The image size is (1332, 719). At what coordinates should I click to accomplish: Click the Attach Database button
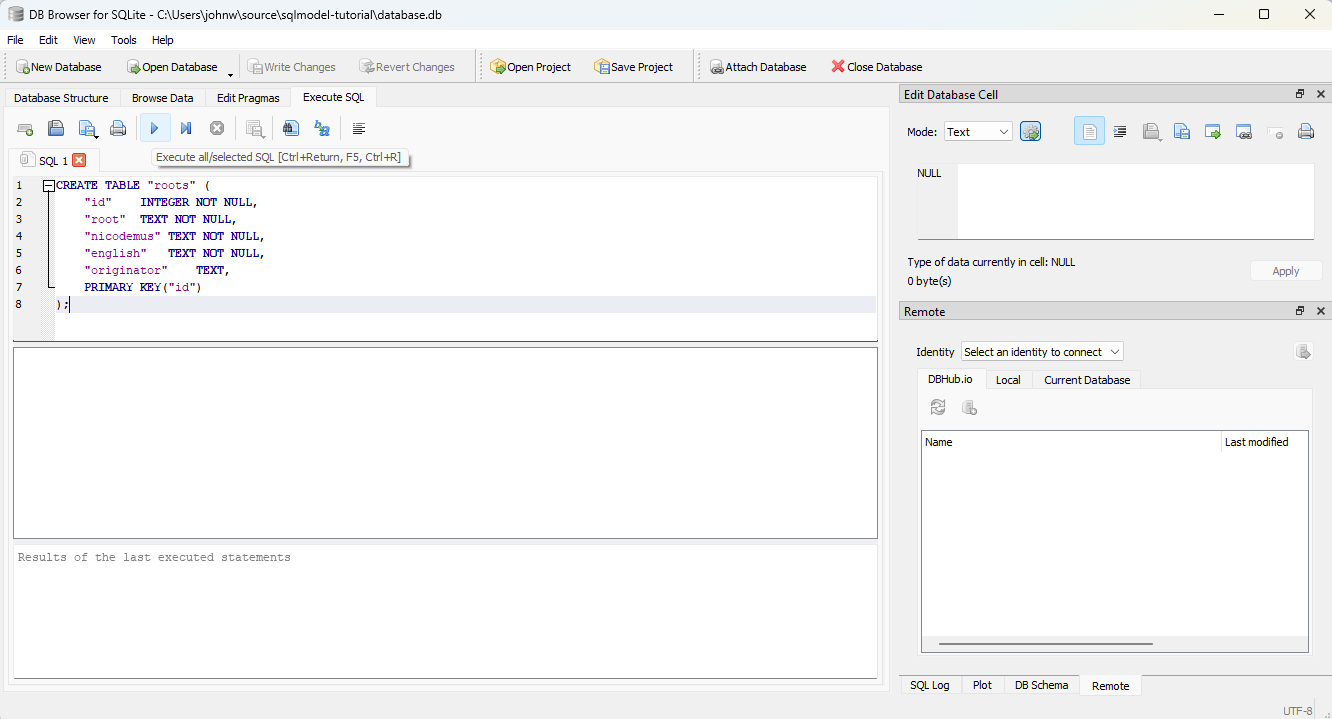pos(758,67)
